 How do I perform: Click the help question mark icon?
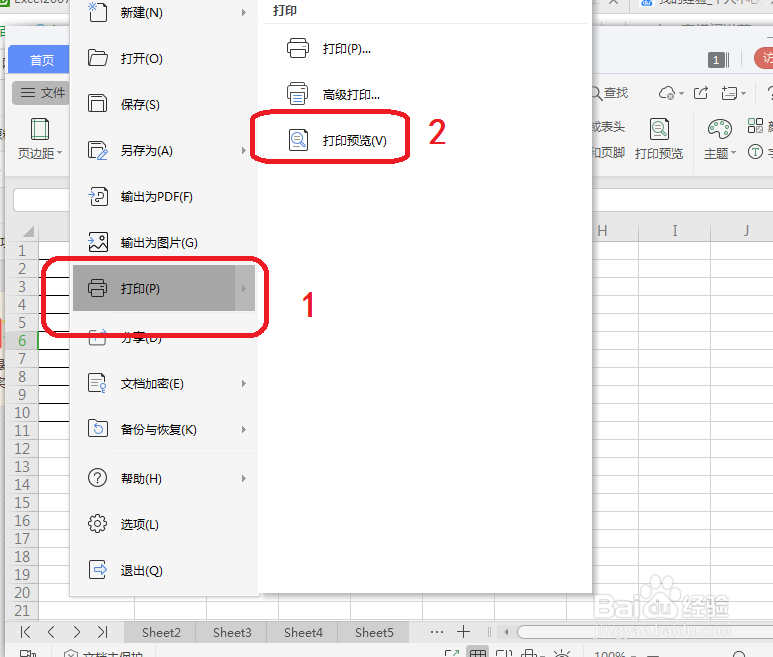(97, 478)
